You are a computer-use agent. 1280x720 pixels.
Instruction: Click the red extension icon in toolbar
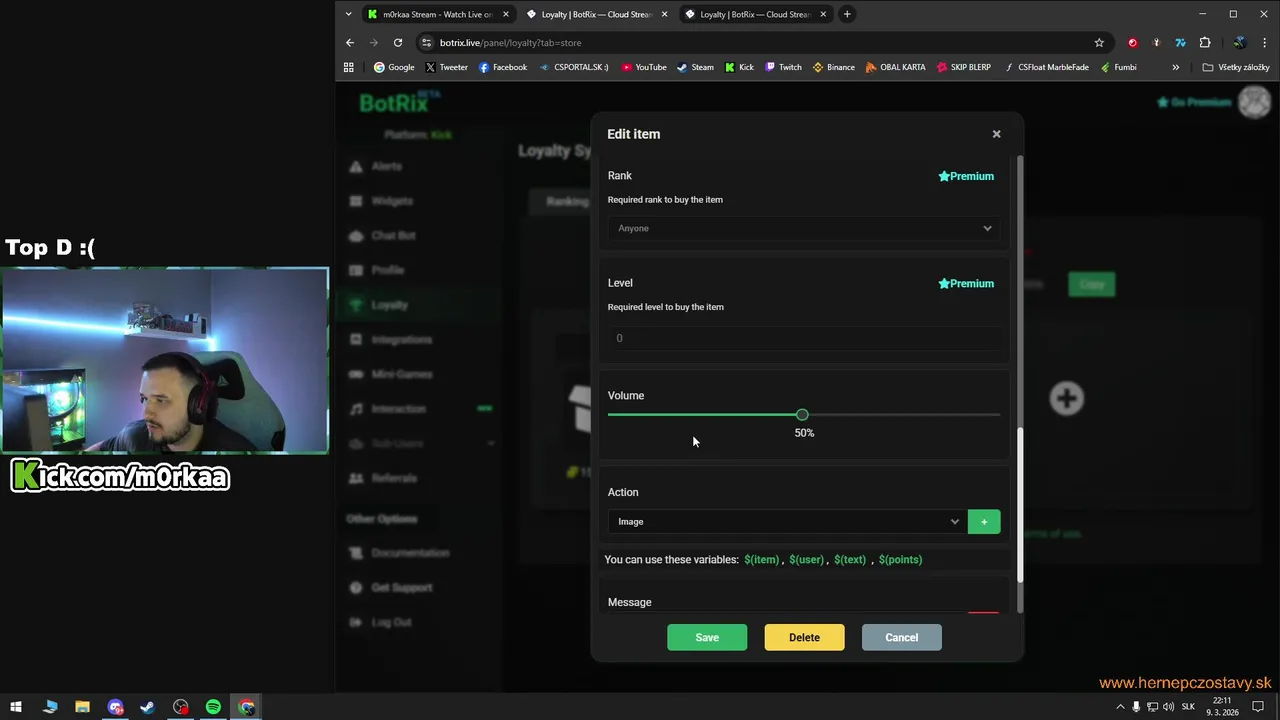(1133, 43)
